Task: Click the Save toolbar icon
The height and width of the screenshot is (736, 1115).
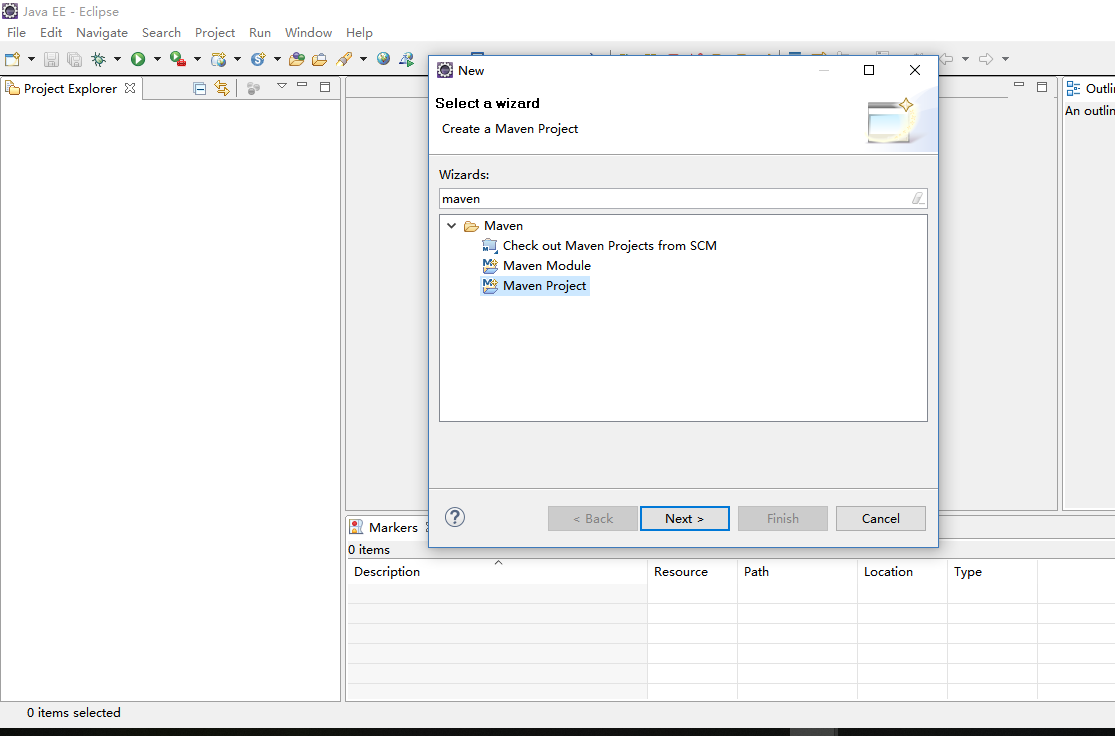Action: click(x=51, y=59)
